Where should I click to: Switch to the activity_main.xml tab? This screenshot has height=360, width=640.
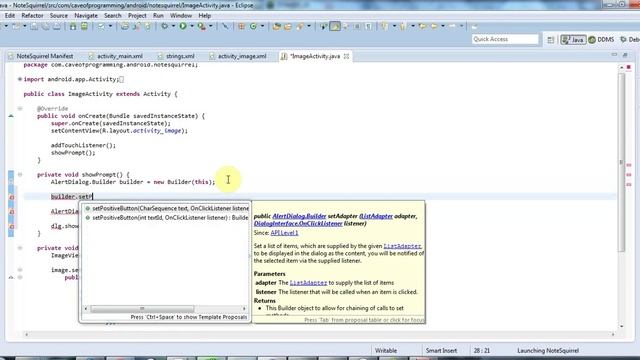point(116,56)
